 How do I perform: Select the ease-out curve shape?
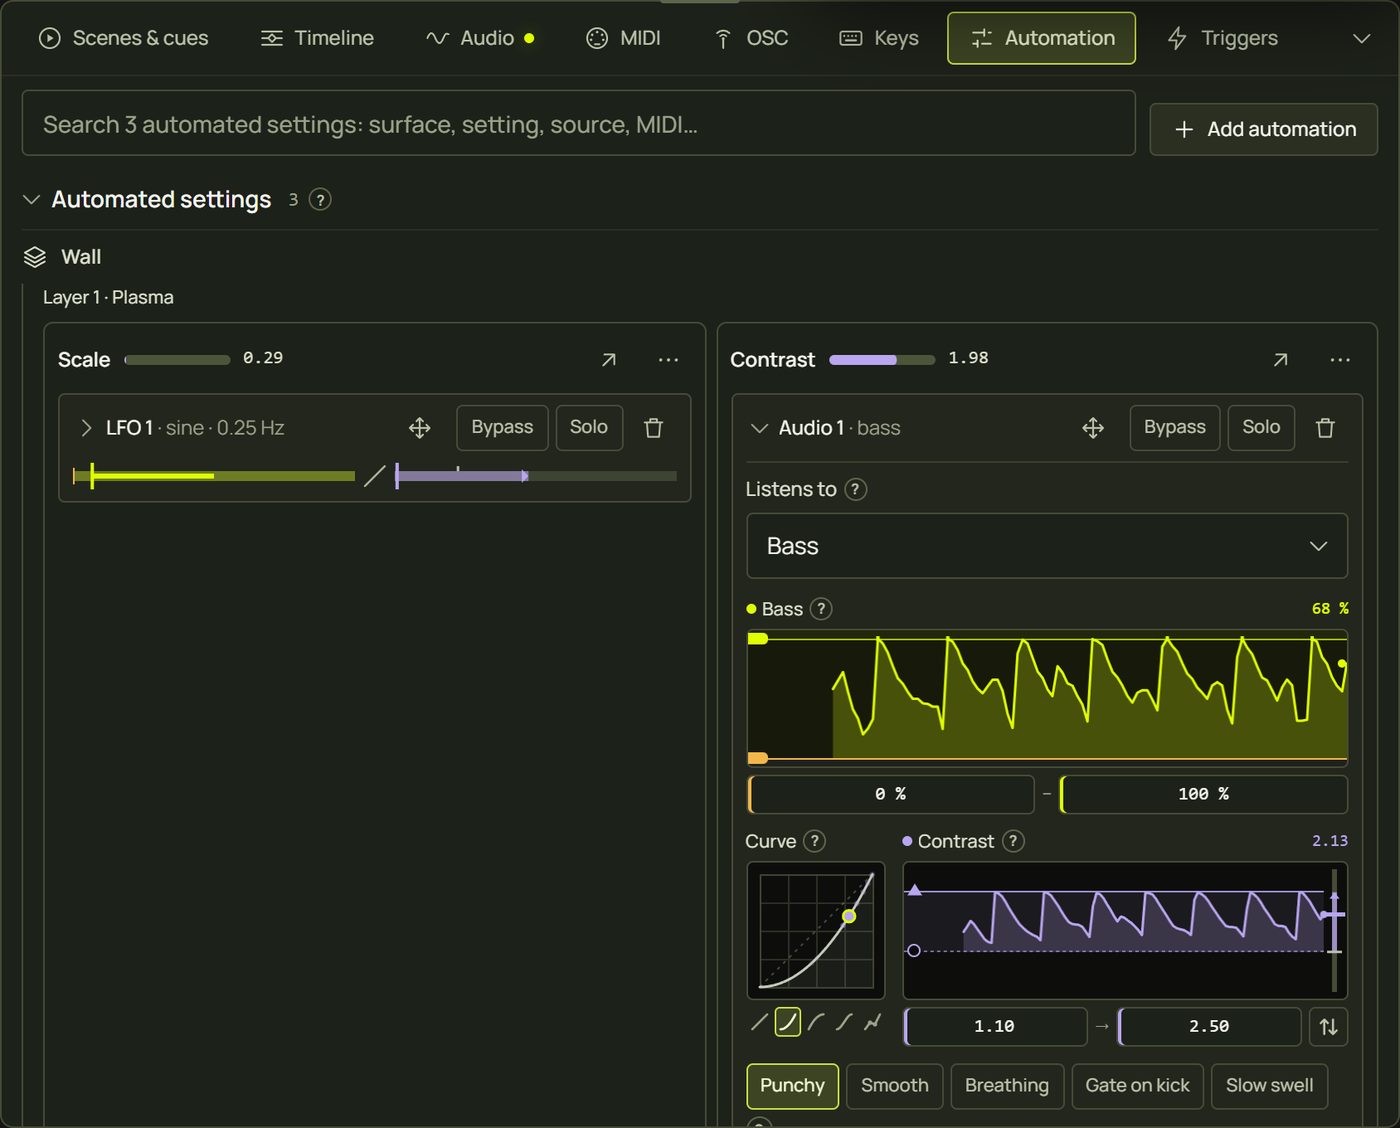pos(817,1022)
